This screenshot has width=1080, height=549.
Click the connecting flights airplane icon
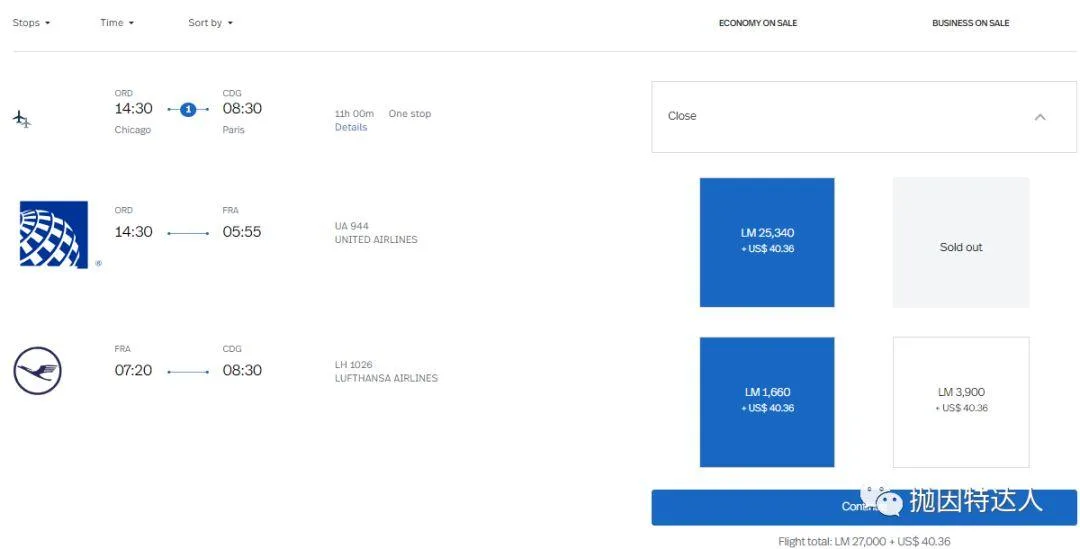[22, 120]
